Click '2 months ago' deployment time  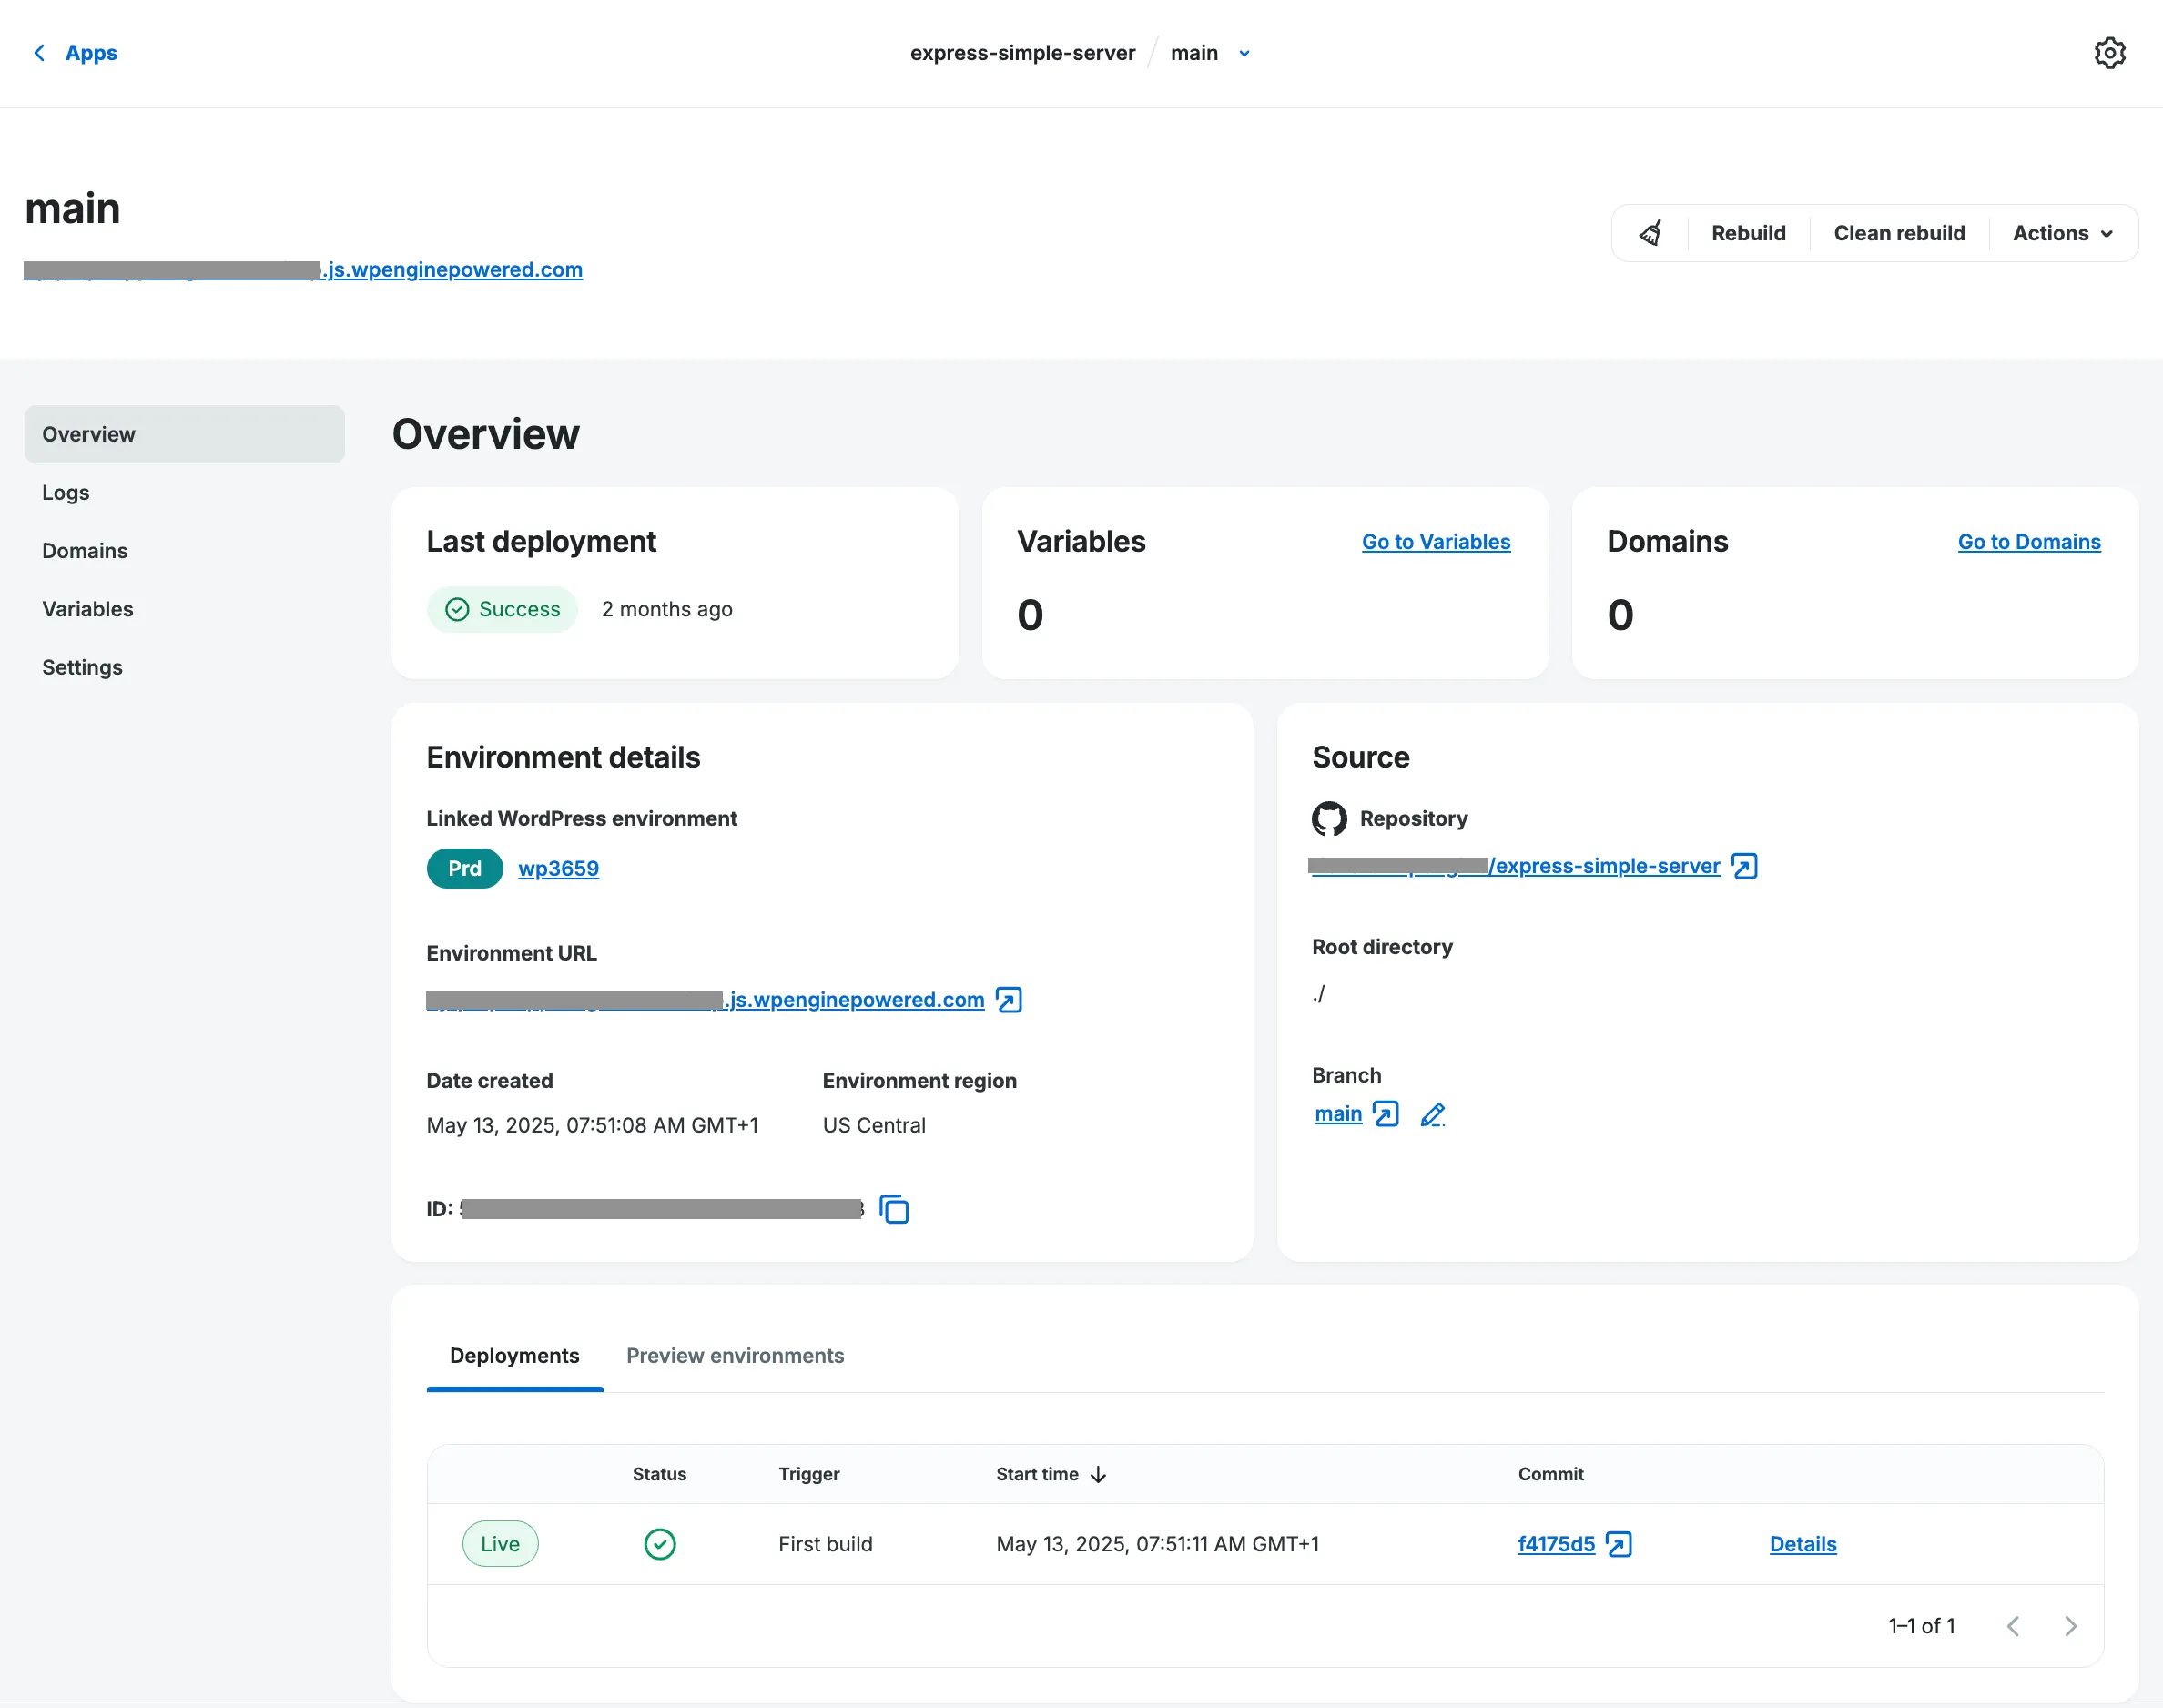tap(667, 609)
